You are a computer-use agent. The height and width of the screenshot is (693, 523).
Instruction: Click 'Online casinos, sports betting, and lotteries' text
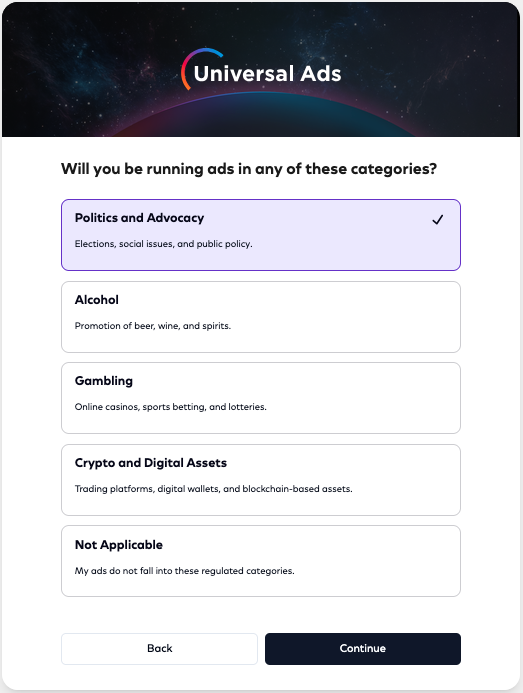point(171,407)
